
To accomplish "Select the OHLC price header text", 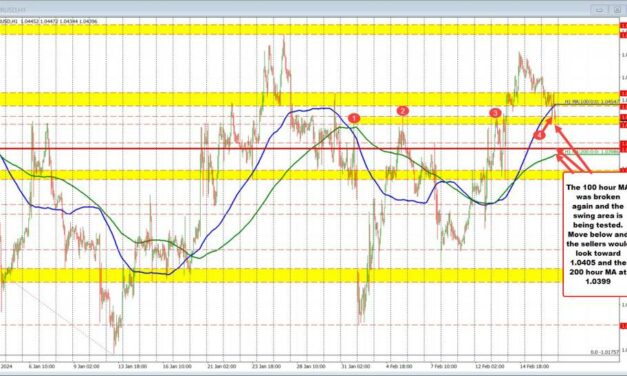I will pyautogui.click(x=48, y=21).
